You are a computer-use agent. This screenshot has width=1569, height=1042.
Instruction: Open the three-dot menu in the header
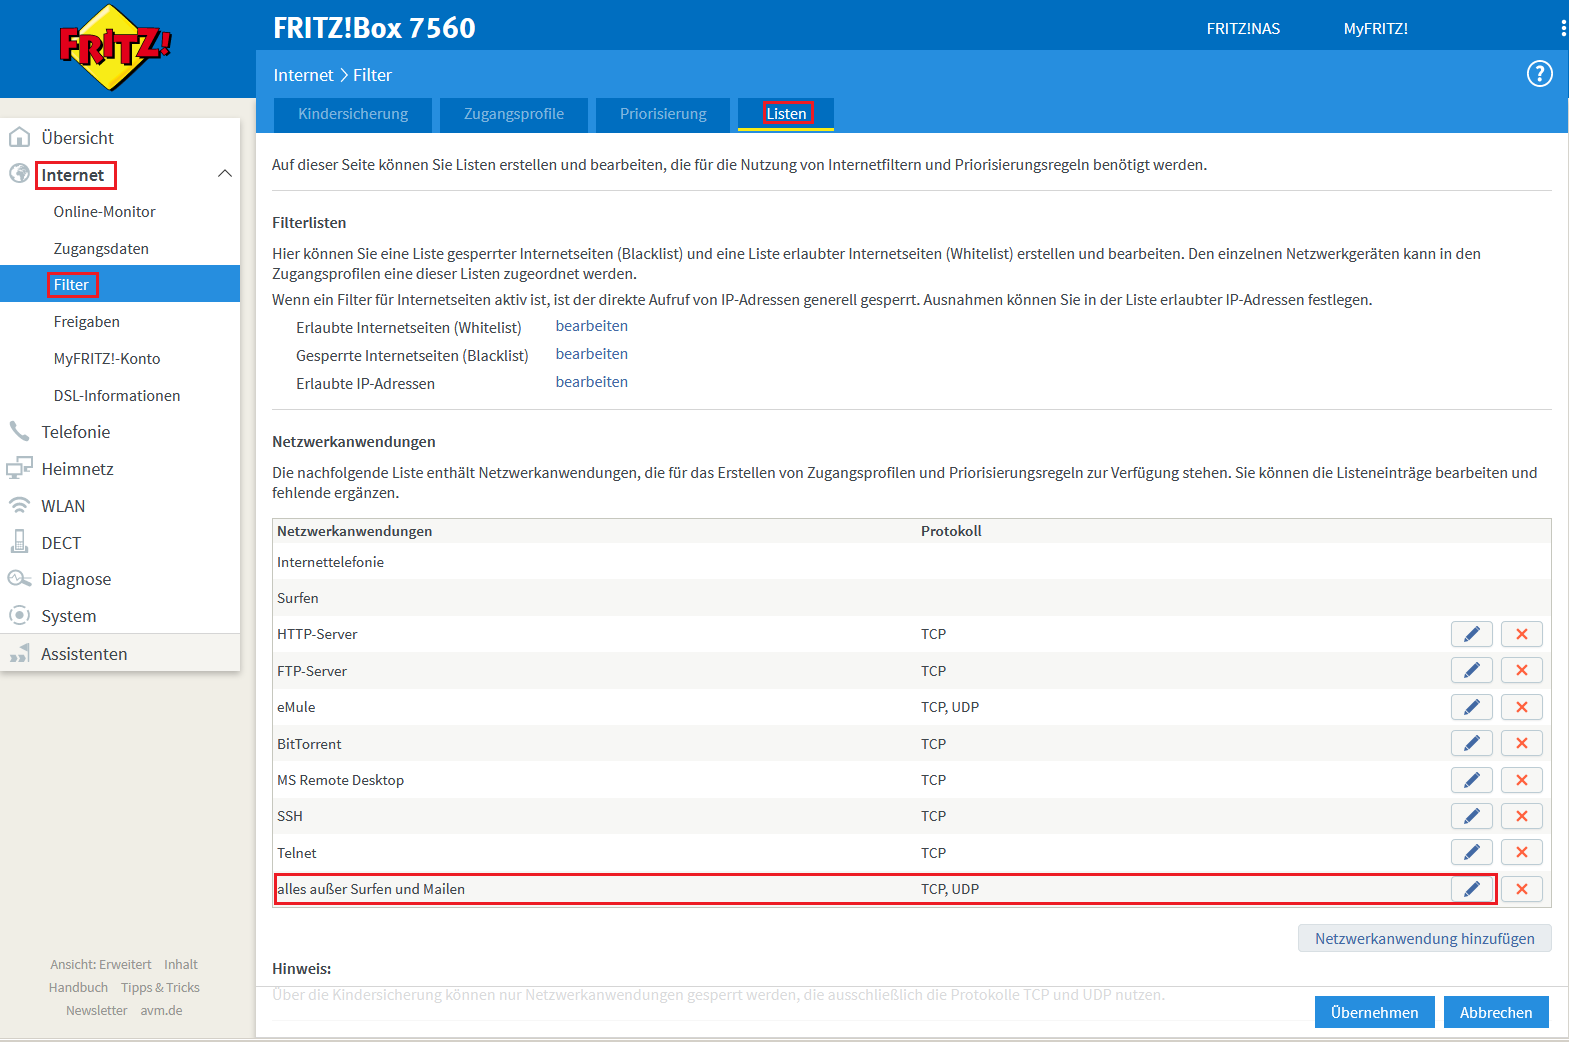1563,28
